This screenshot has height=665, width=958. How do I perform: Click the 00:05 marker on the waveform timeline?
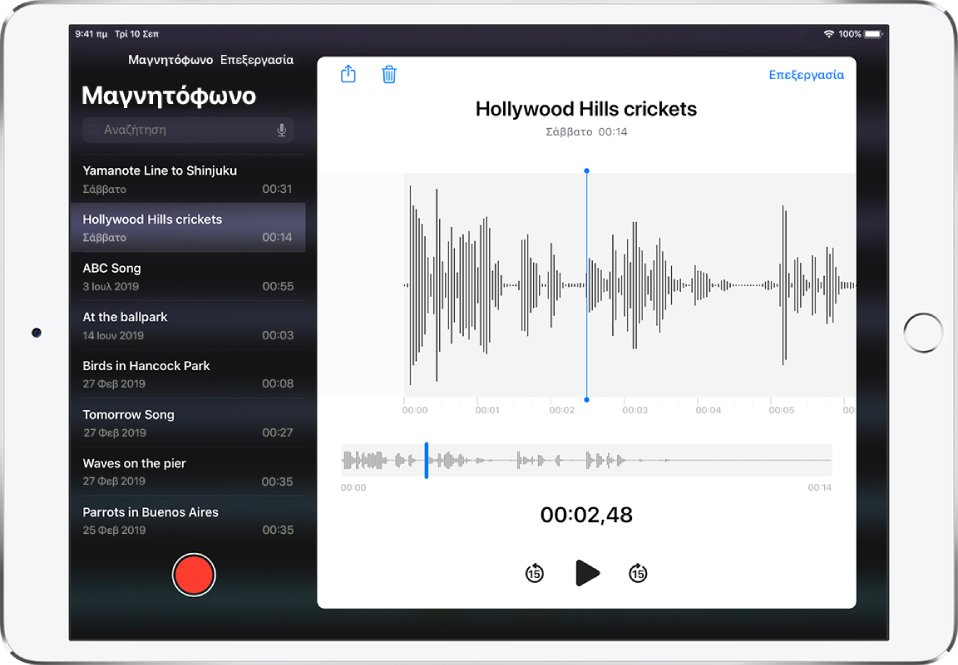click(x=781, y=410)
